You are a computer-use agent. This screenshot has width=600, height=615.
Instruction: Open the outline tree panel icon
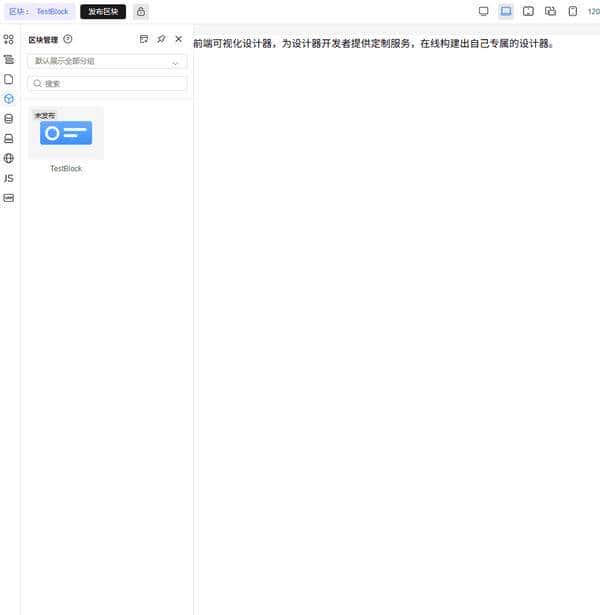pyautogui.click(x=9, y=59)
